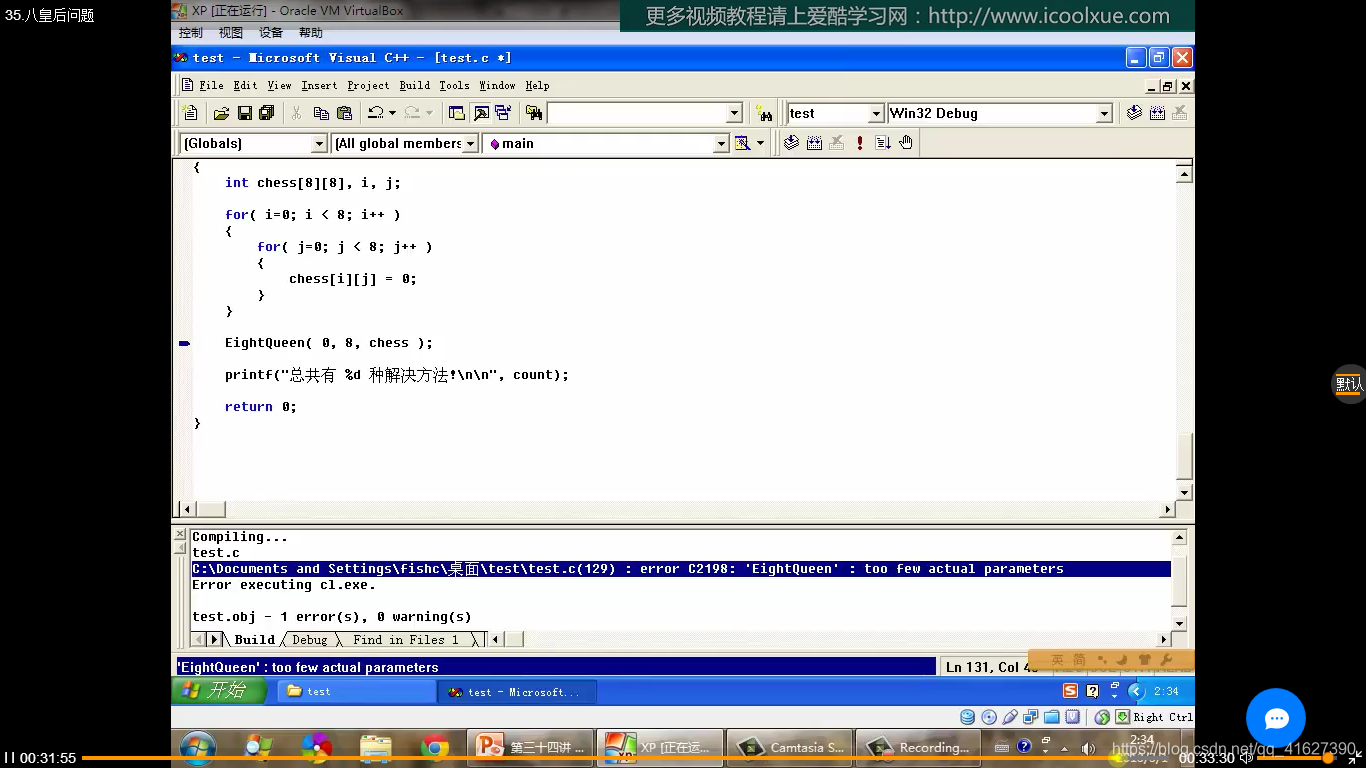Click 'test - Microsoft...' XP taskbar button
This screenshot has width=1366, height=768.
[x=517, y=691]
